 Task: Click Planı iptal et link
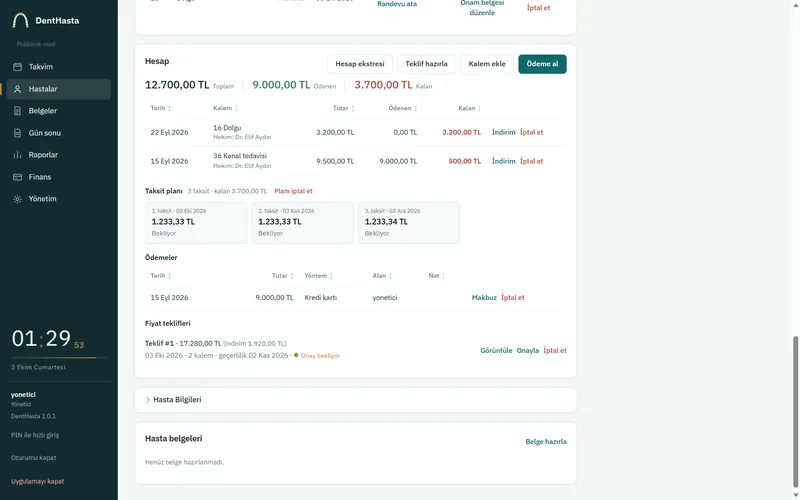tap(293, 191)
